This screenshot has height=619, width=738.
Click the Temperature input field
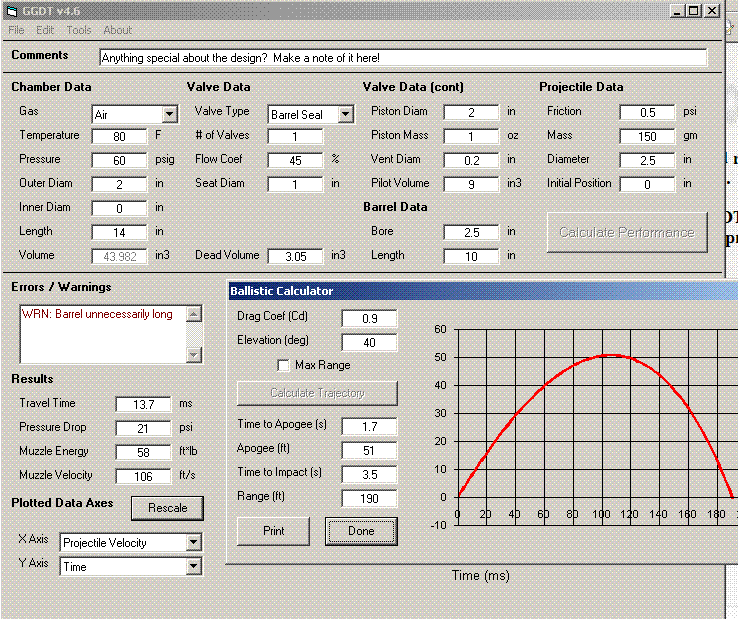tap(119, 136)
